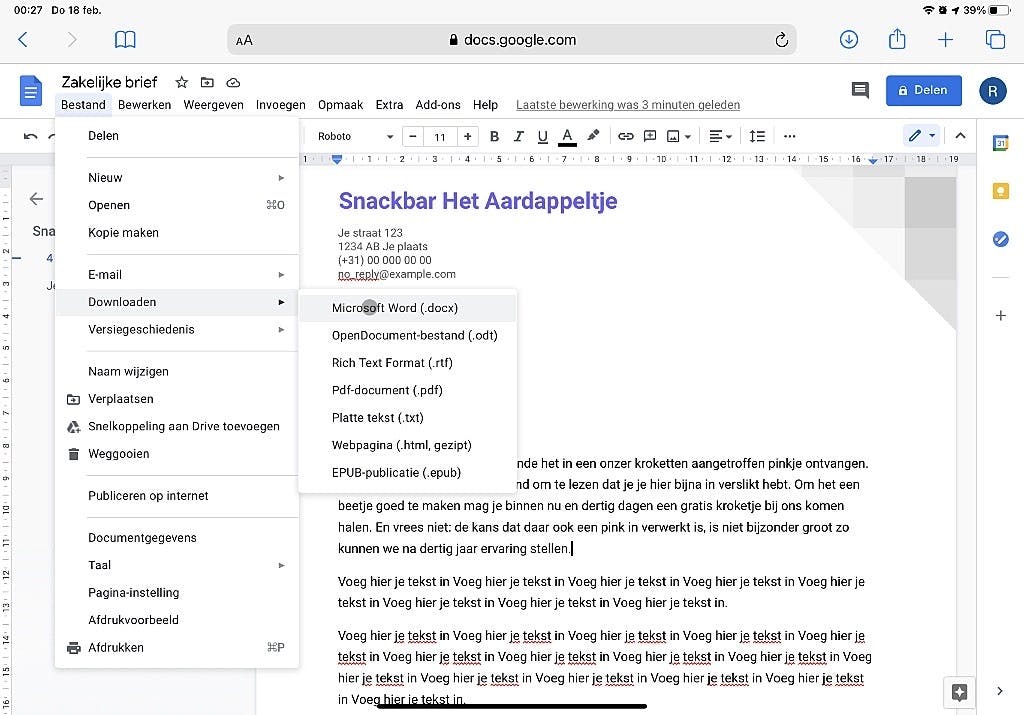Open comment history speech bubble icon
1024x715 pixels.
pos(860,90)
